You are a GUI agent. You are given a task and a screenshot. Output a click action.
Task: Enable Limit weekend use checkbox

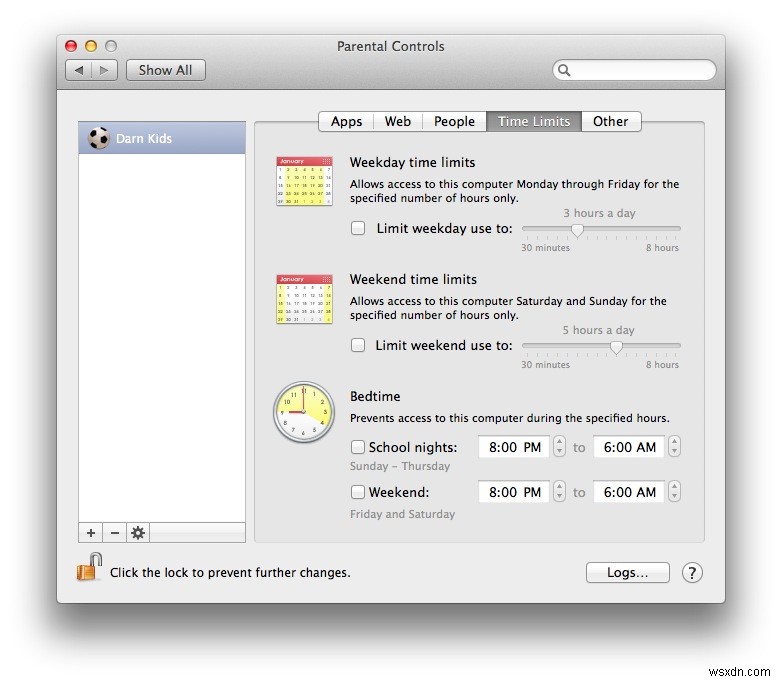click(x=358, y=345)
